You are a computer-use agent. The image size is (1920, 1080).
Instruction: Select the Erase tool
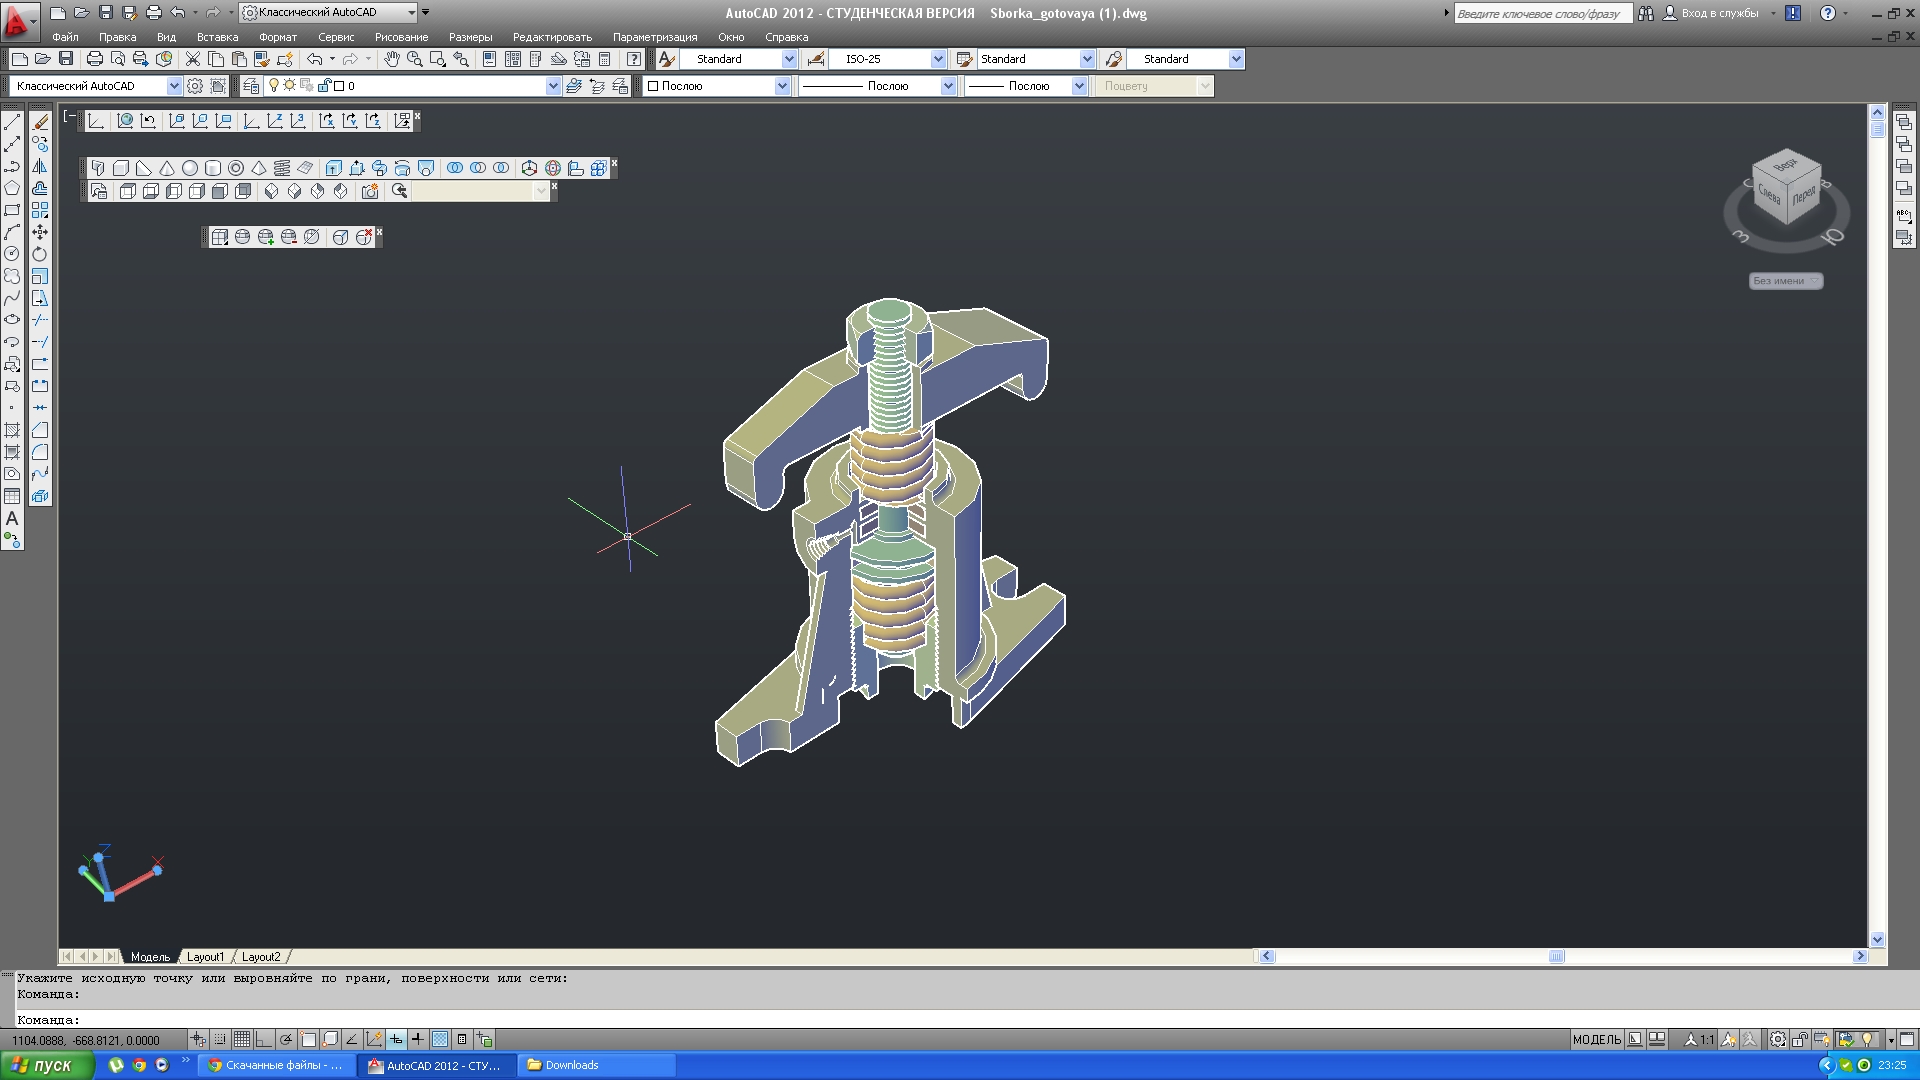click(x=40, y=121)
